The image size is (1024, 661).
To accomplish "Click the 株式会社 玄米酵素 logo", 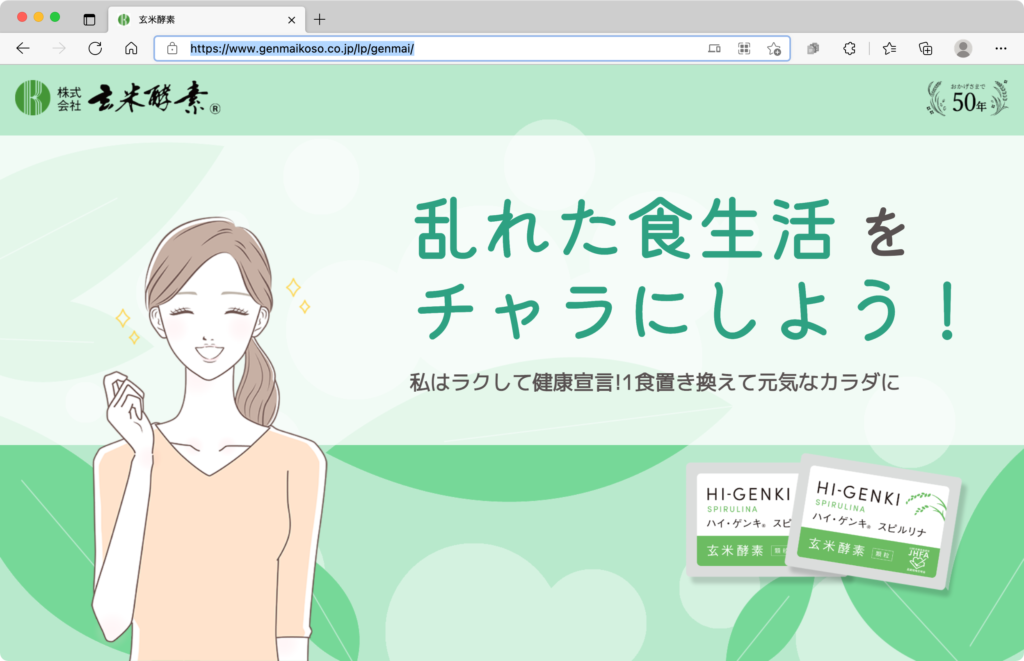I will (x=118, y=98).
